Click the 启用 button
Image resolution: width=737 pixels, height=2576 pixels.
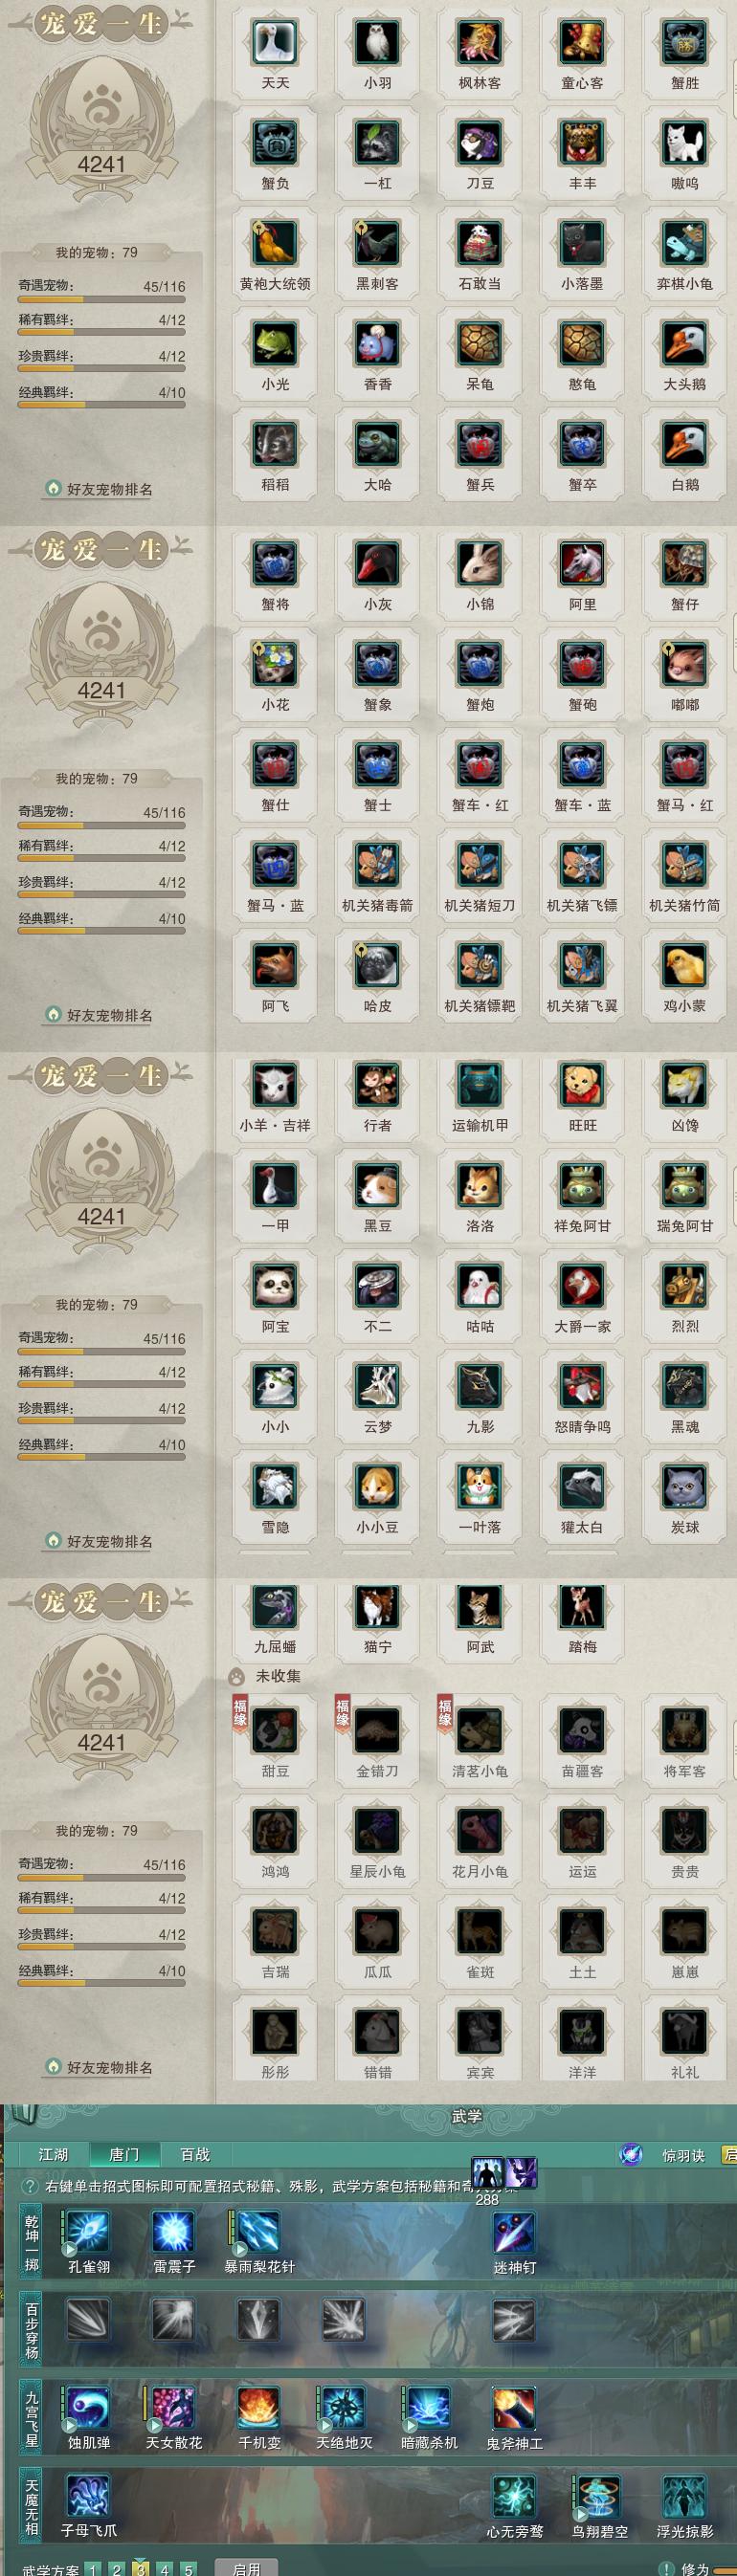(246, 2568)
